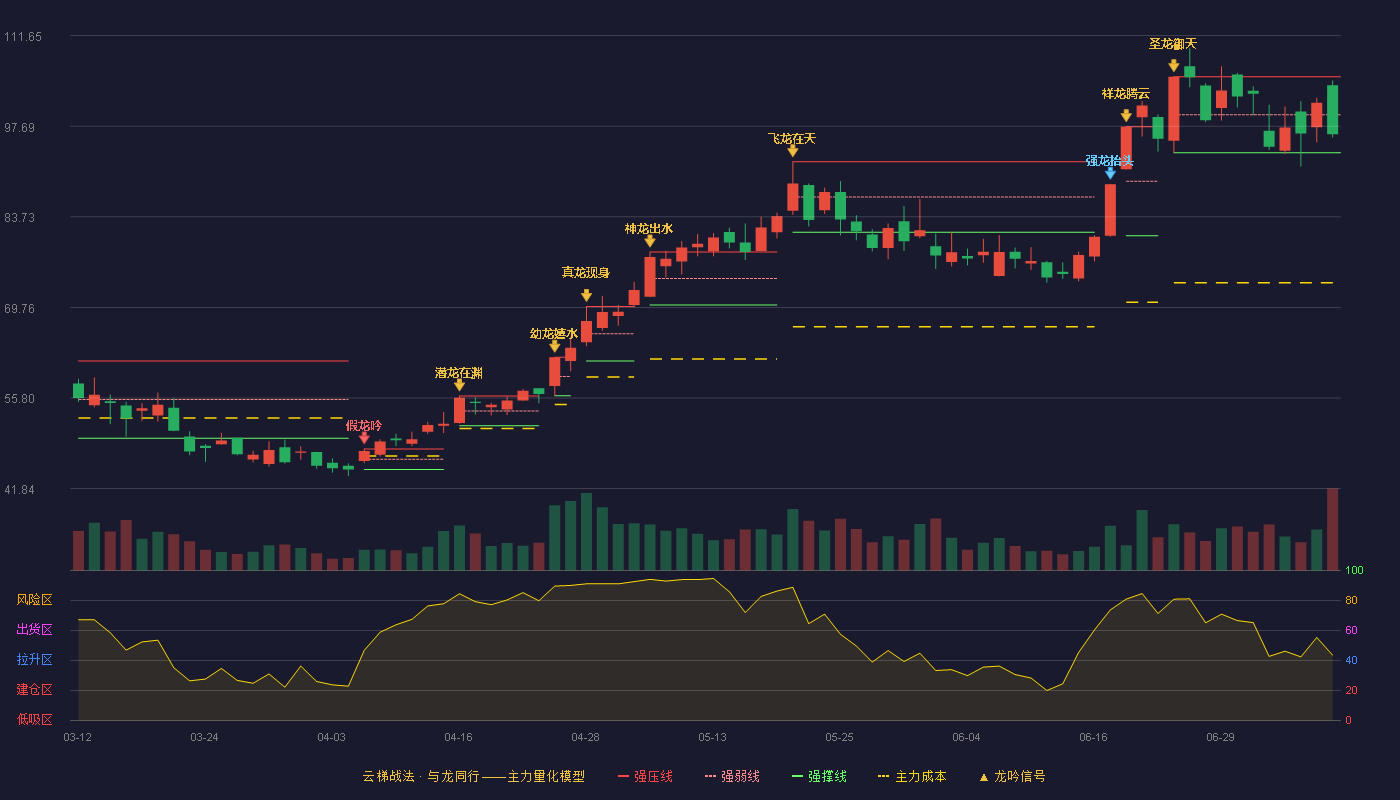
Task: Select the blue arrow under 强龙抬头
Action: coord(1110,173)
